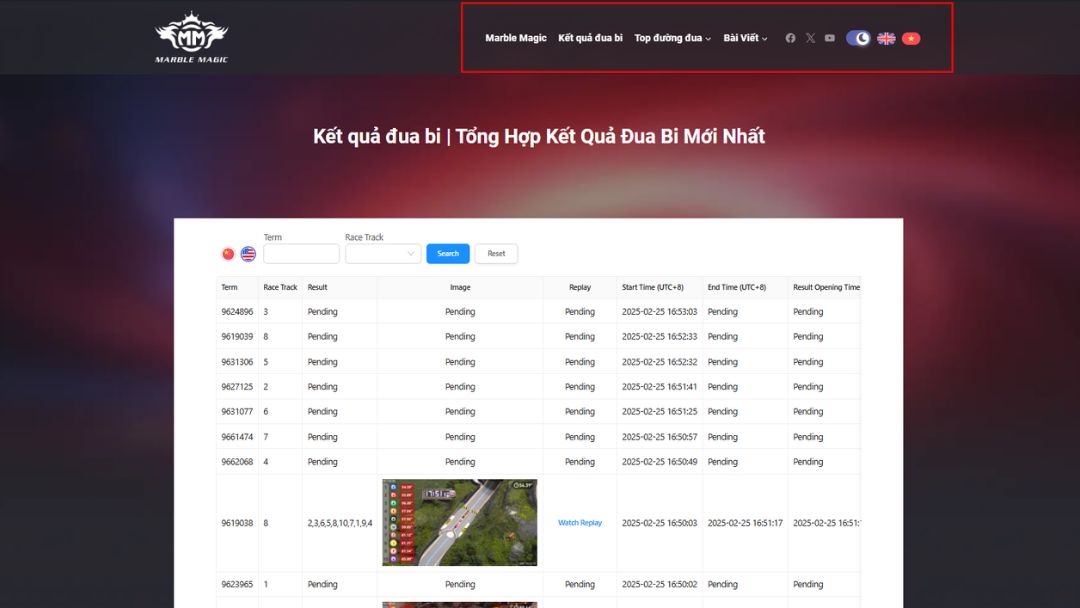Click start time 2025-02-25 16:50:57
The width and height of the screenshot is (1080, 608).
tap(659, 437)
